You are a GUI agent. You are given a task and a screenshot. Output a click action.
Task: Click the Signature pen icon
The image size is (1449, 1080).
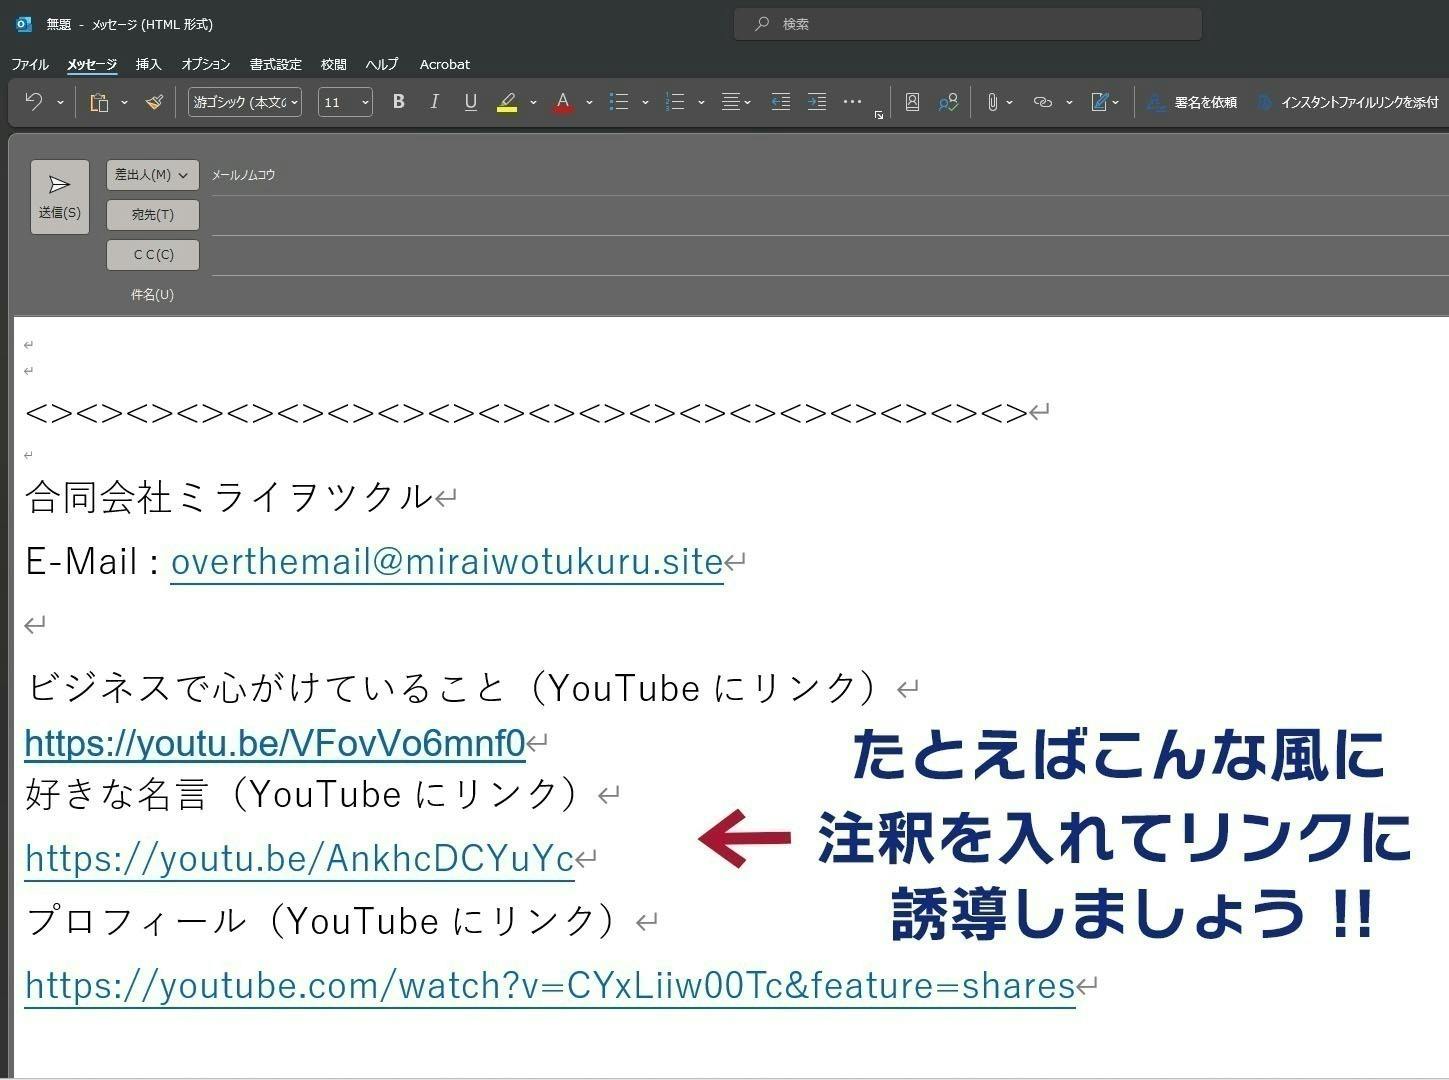tap(1099, 102)
